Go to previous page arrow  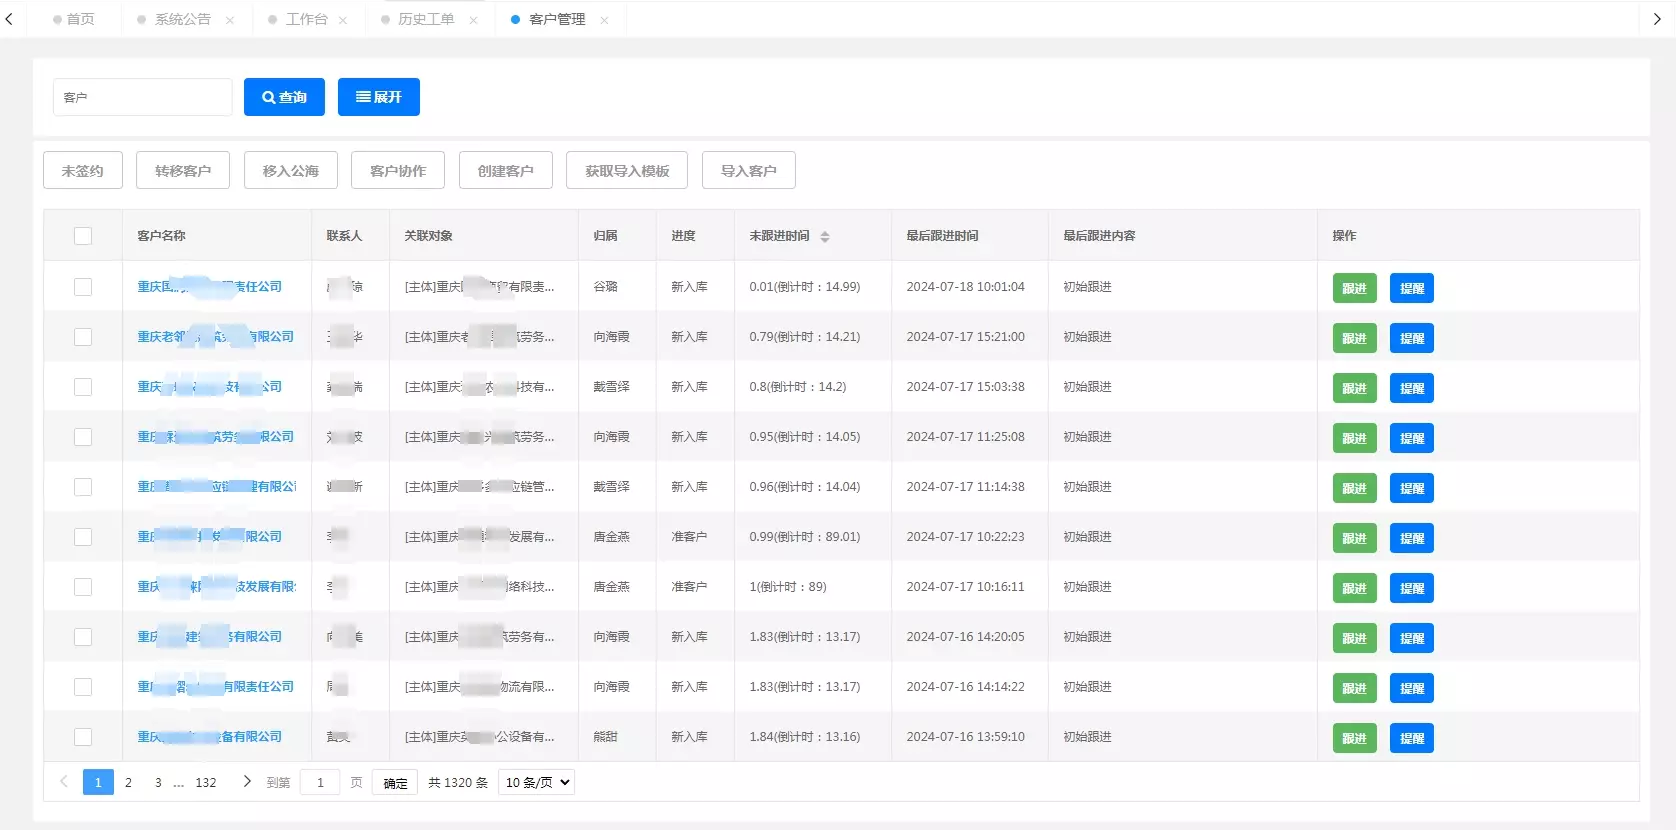click(64, 782)
